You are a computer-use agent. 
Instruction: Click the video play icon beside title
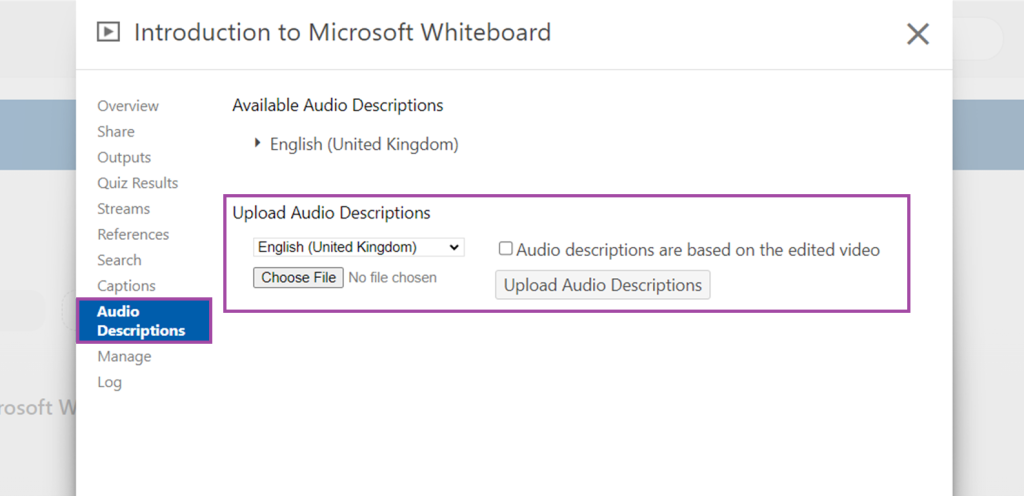click(x=108, y=32)
